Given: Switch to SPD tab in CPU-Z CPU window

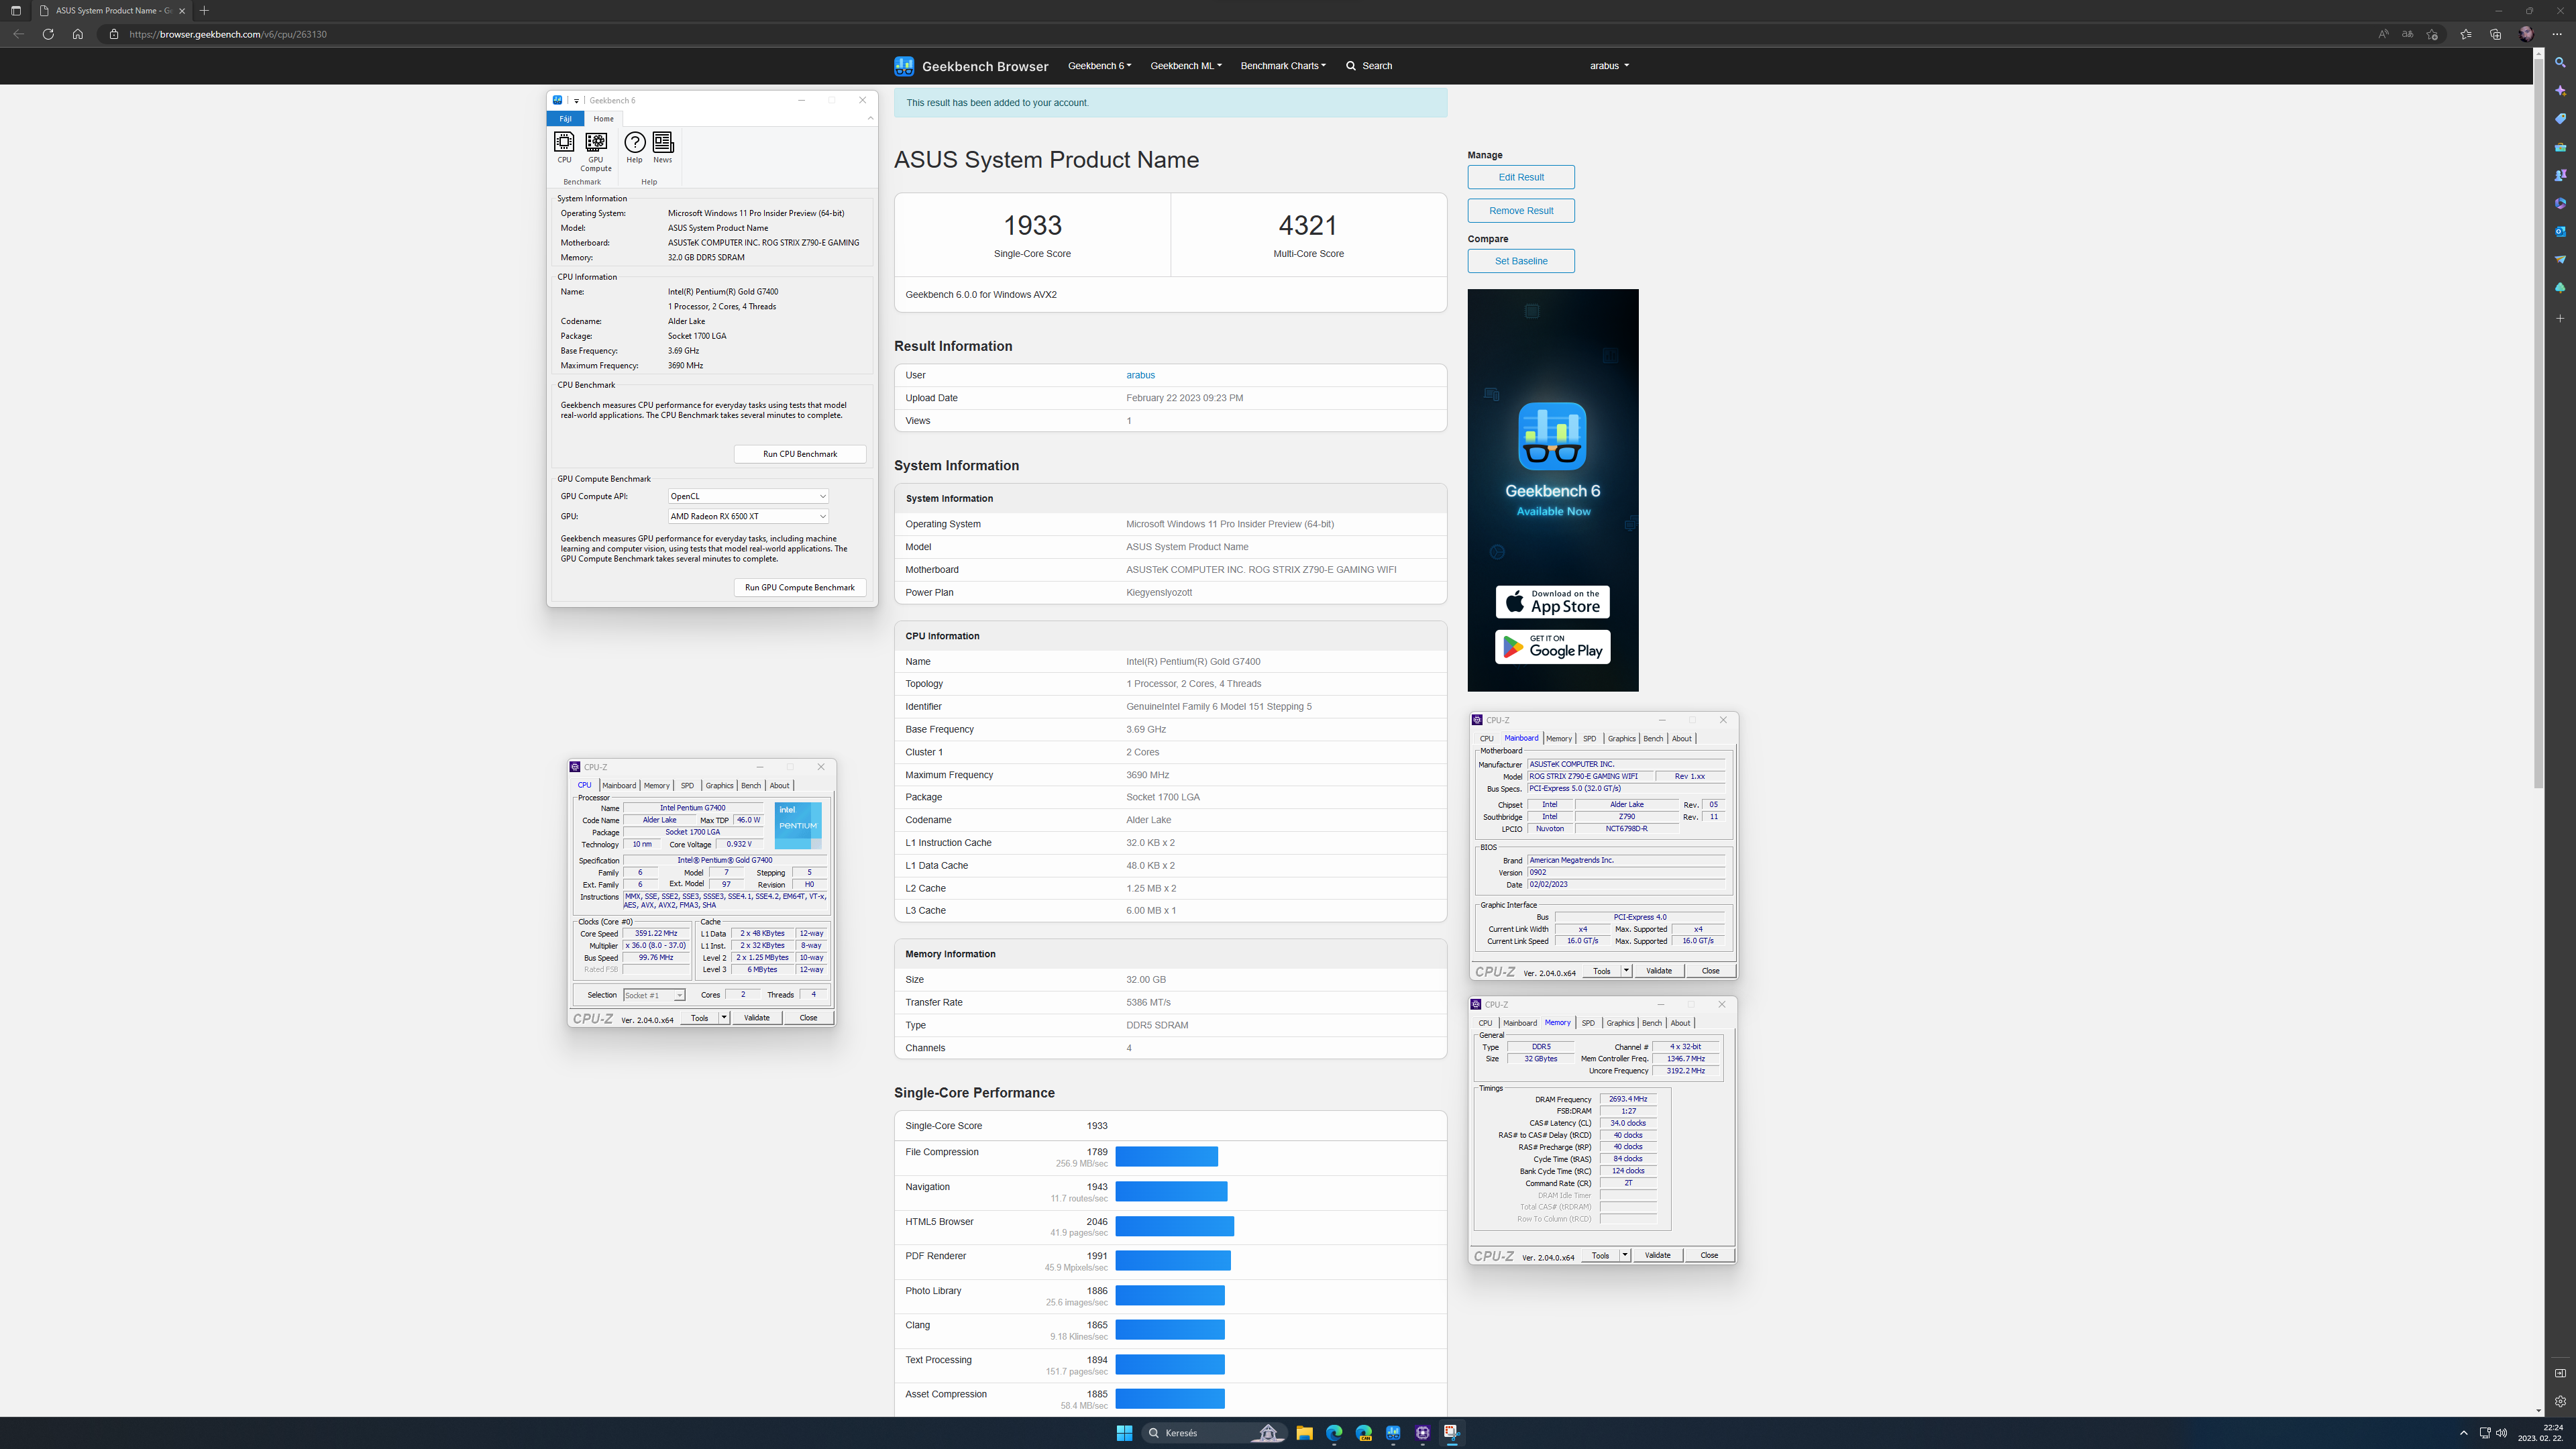Looking at the screenshot, I should point(687,785).
